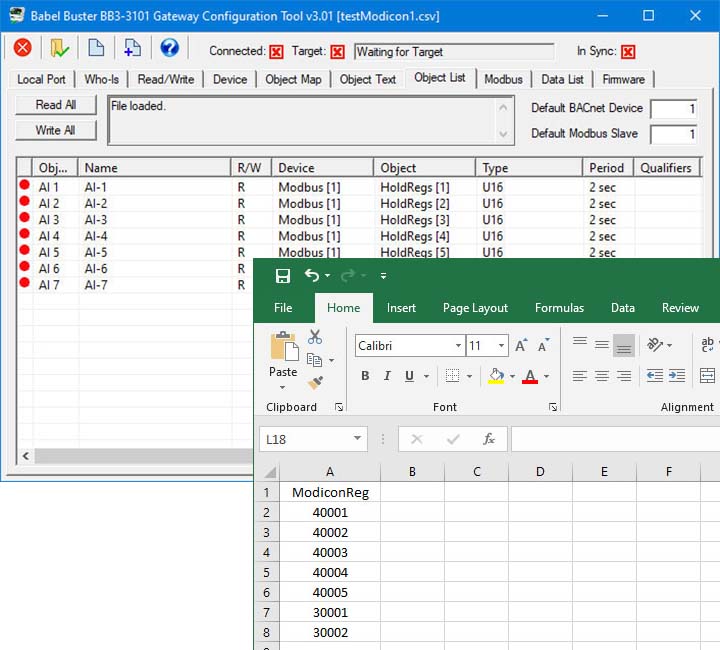Toggle Align Left in Excel ribbon
Viewport: 720px width, 650px height.
tap(579, 375)
